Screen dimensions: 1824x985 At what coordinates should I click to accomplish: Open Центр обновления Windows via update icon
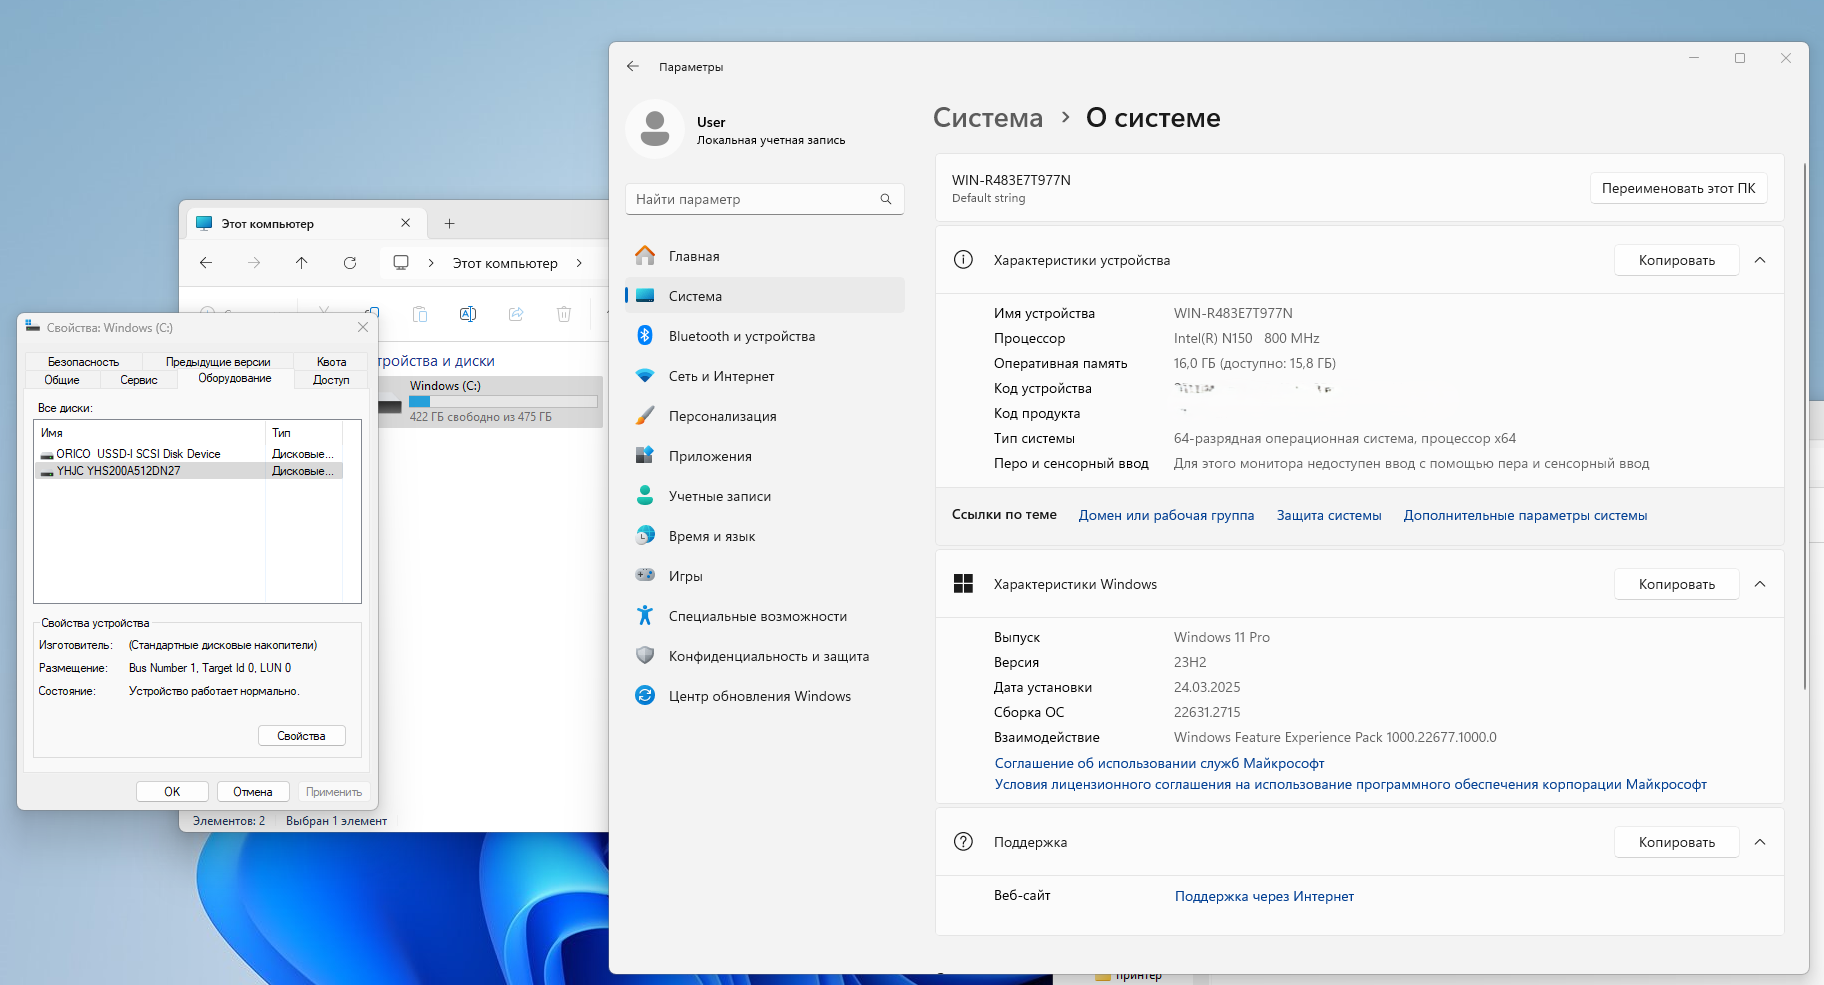coord(645,696)
